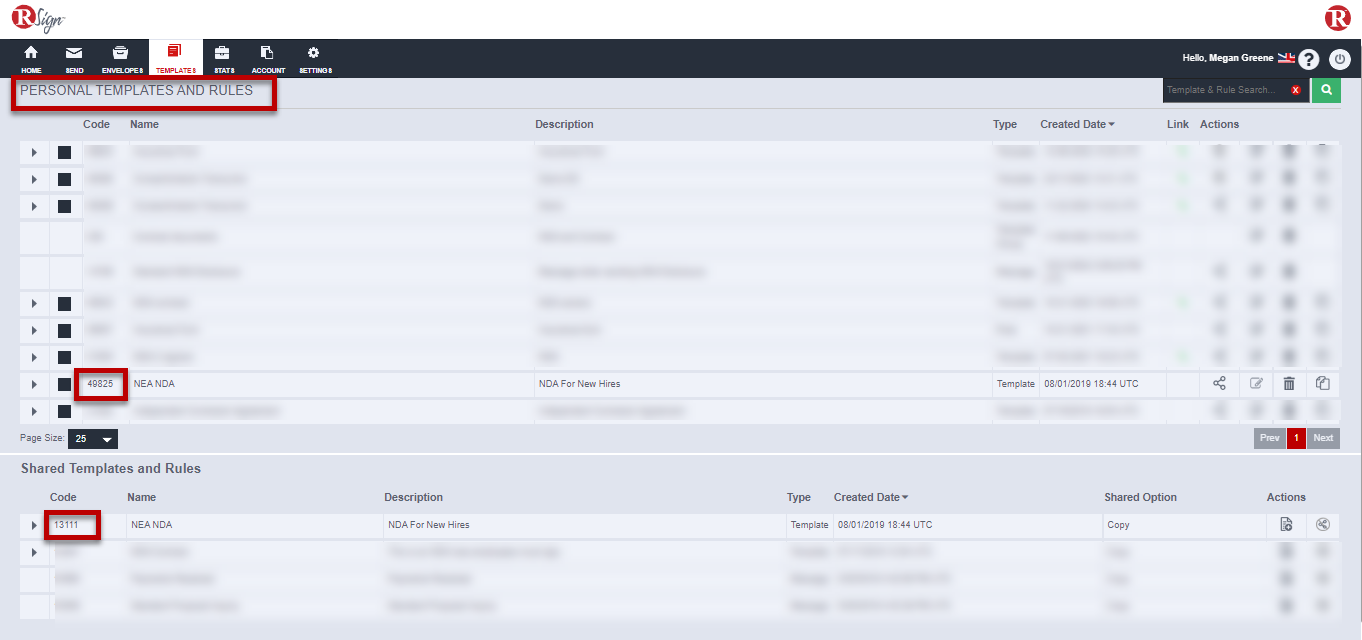Share the personal NEA NDA template
This screenshot has width=1362, height=640.
point(1219,383)
